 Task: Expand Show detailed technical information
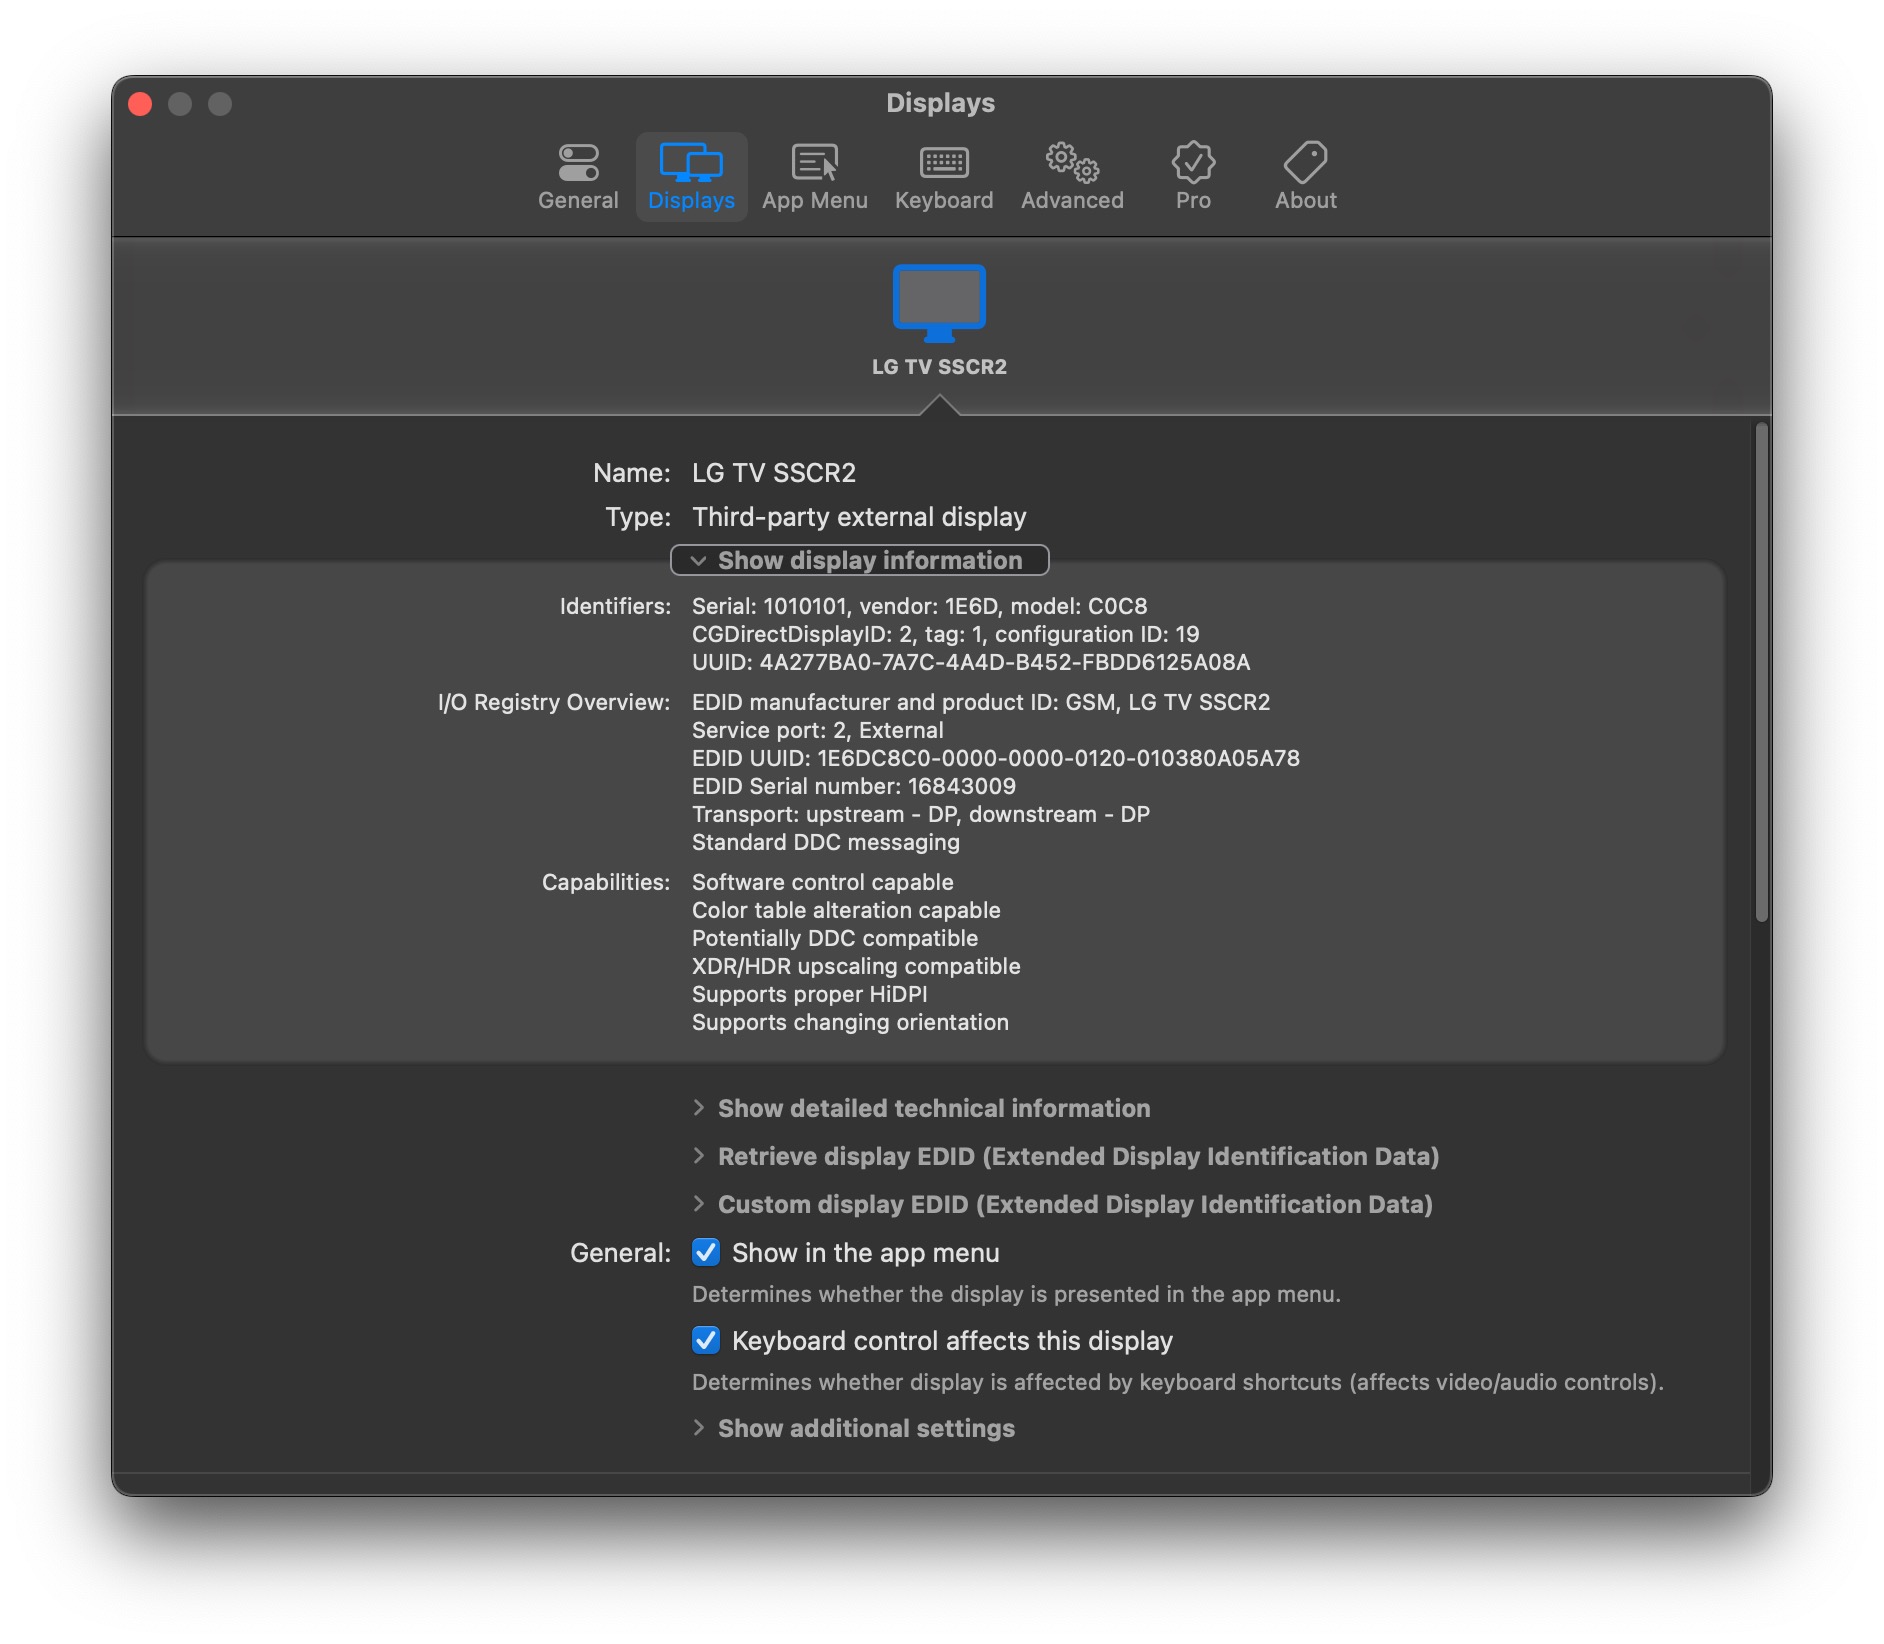pos(921,1108)
